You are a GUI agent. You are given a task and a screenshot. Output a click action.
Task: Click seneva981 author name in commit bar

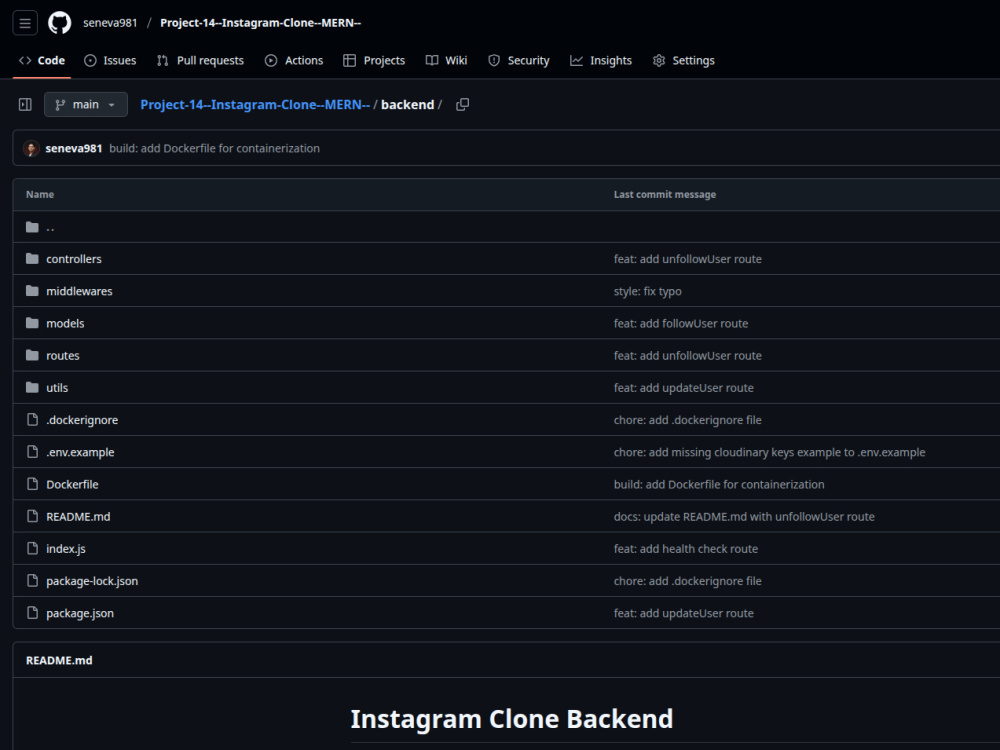coord(74,149)
